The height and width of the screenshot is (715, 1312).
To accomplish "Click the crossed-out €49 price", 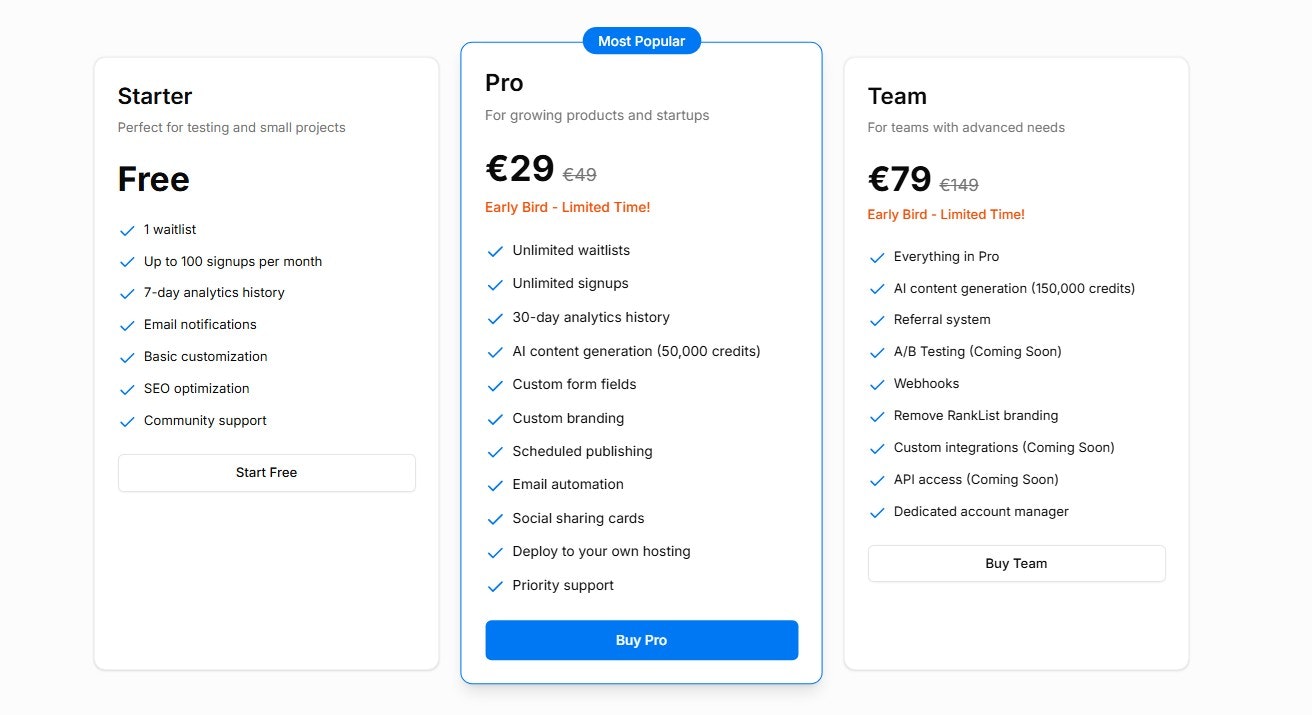I will point(580,175).
